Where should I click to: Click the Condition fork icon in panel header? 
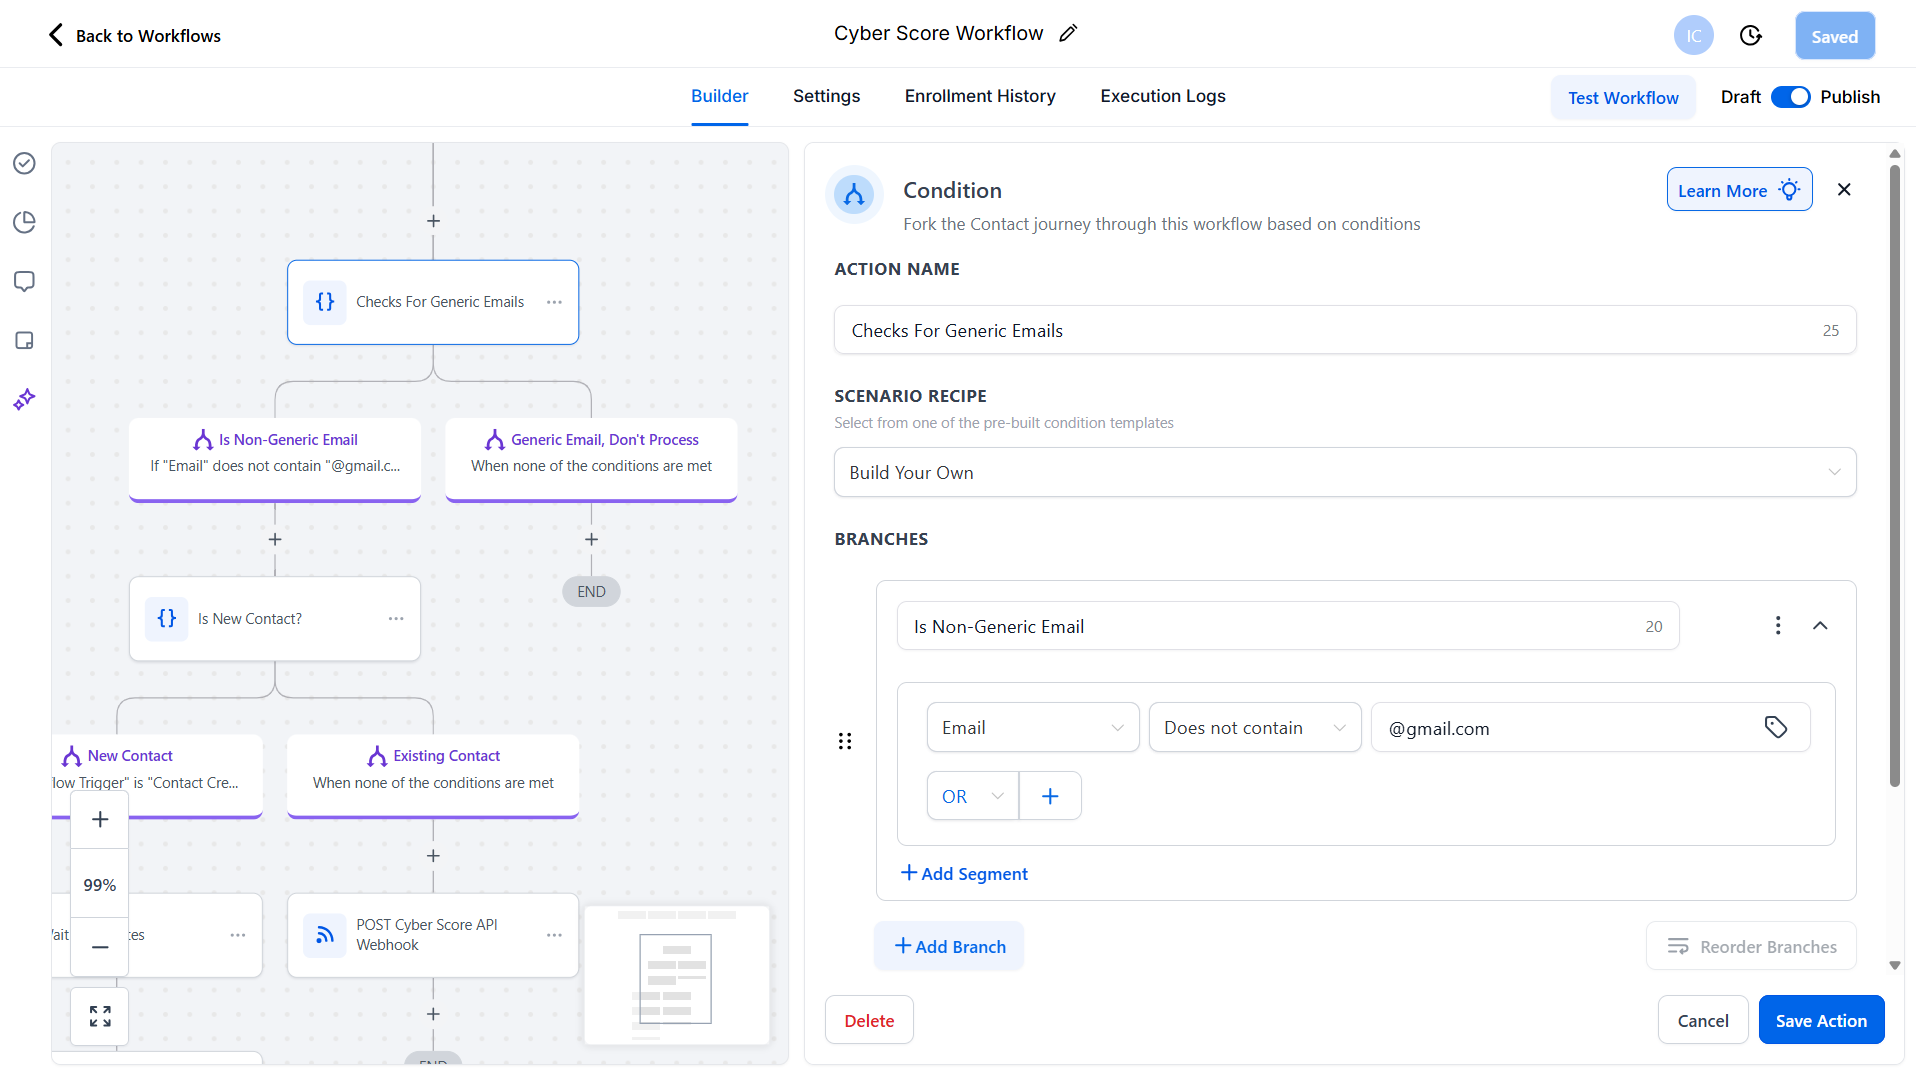[x=854, y=194]
